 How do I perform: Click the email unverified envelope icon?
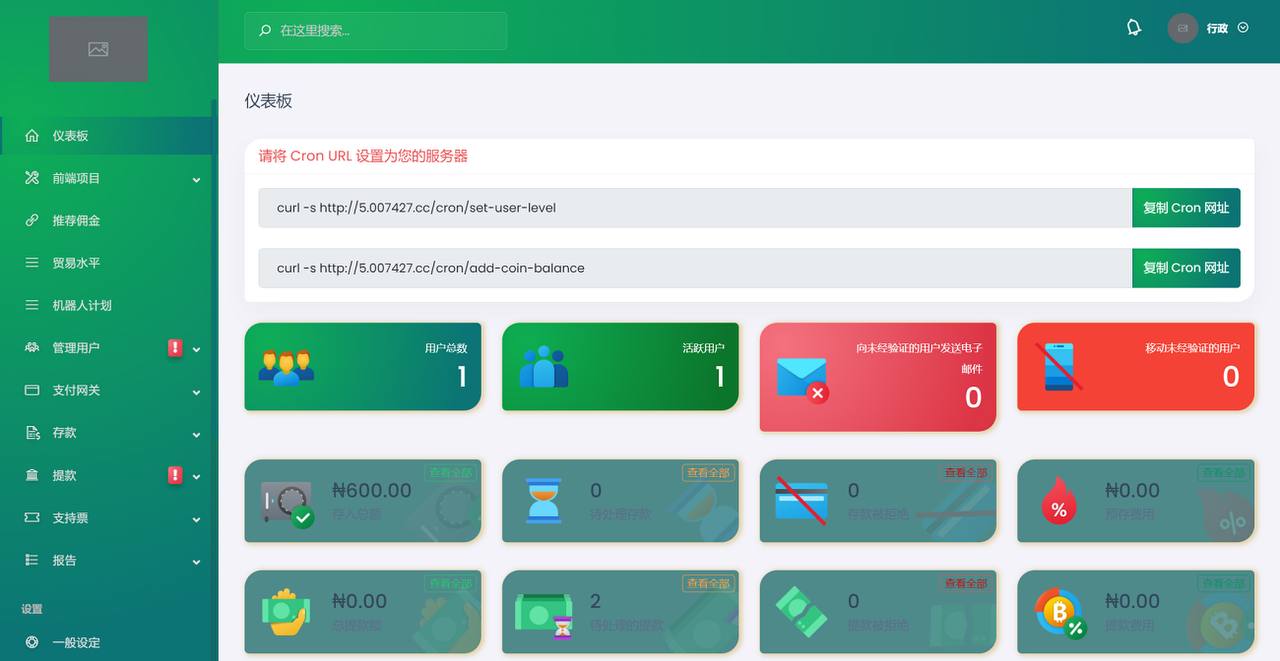[802, 379]
